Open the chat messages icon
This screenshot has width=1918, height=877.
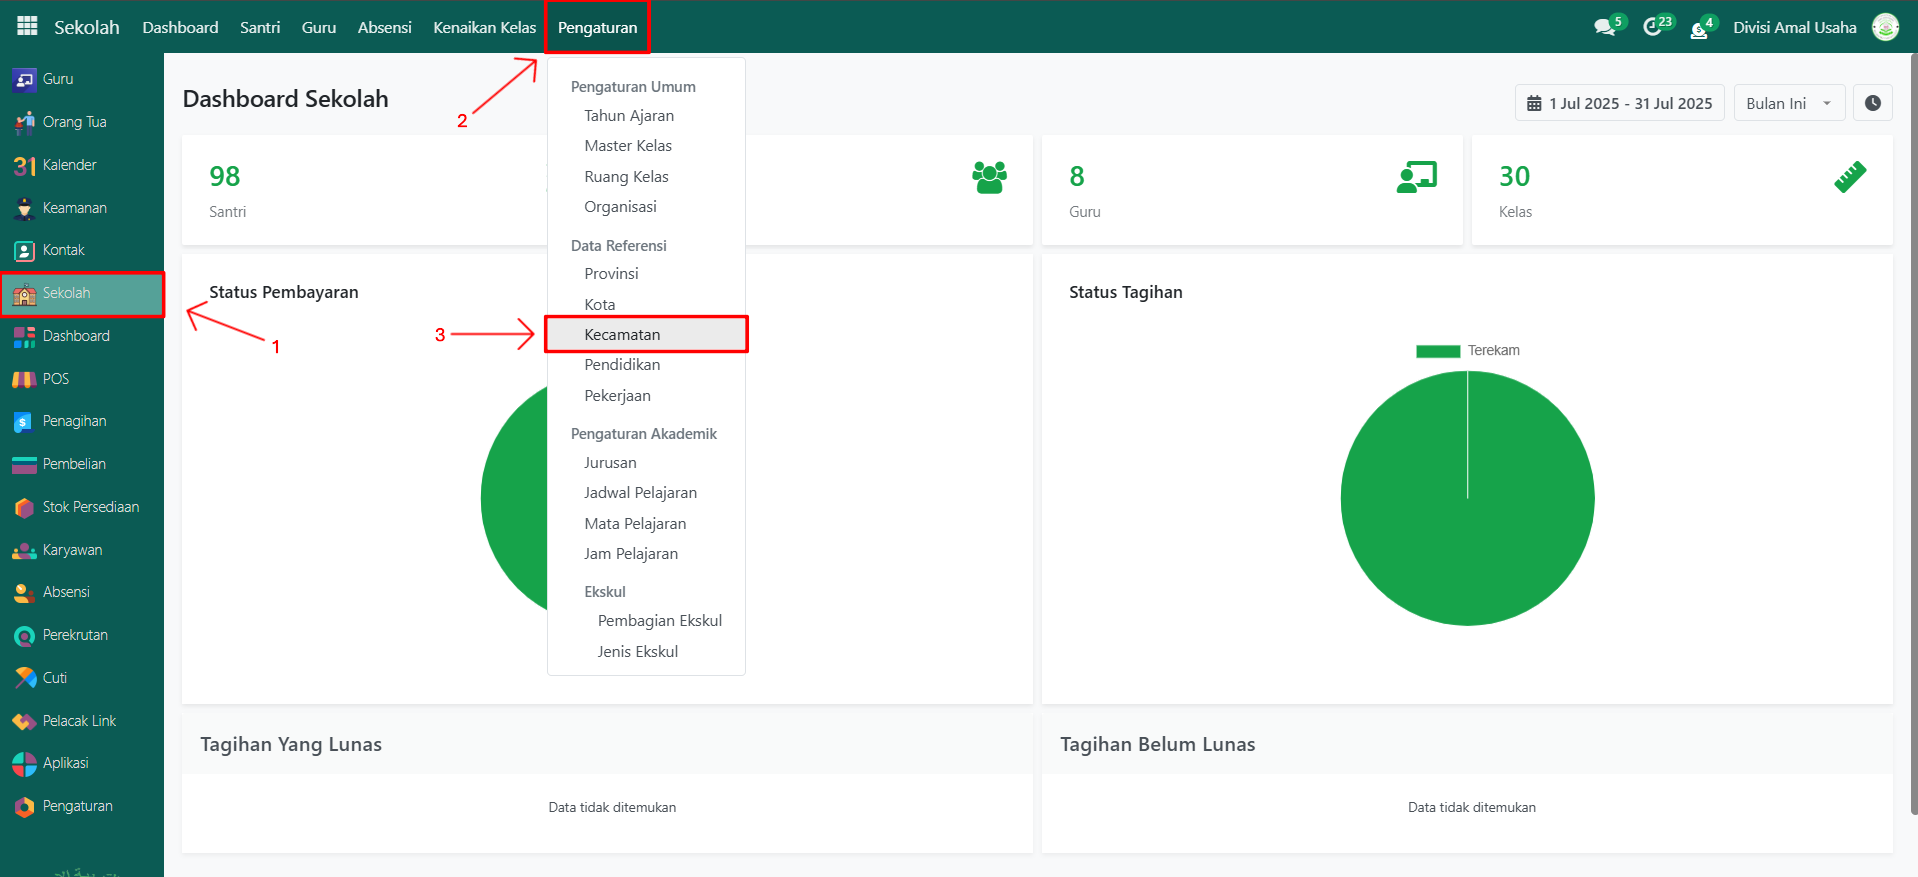pos(1605,28)
